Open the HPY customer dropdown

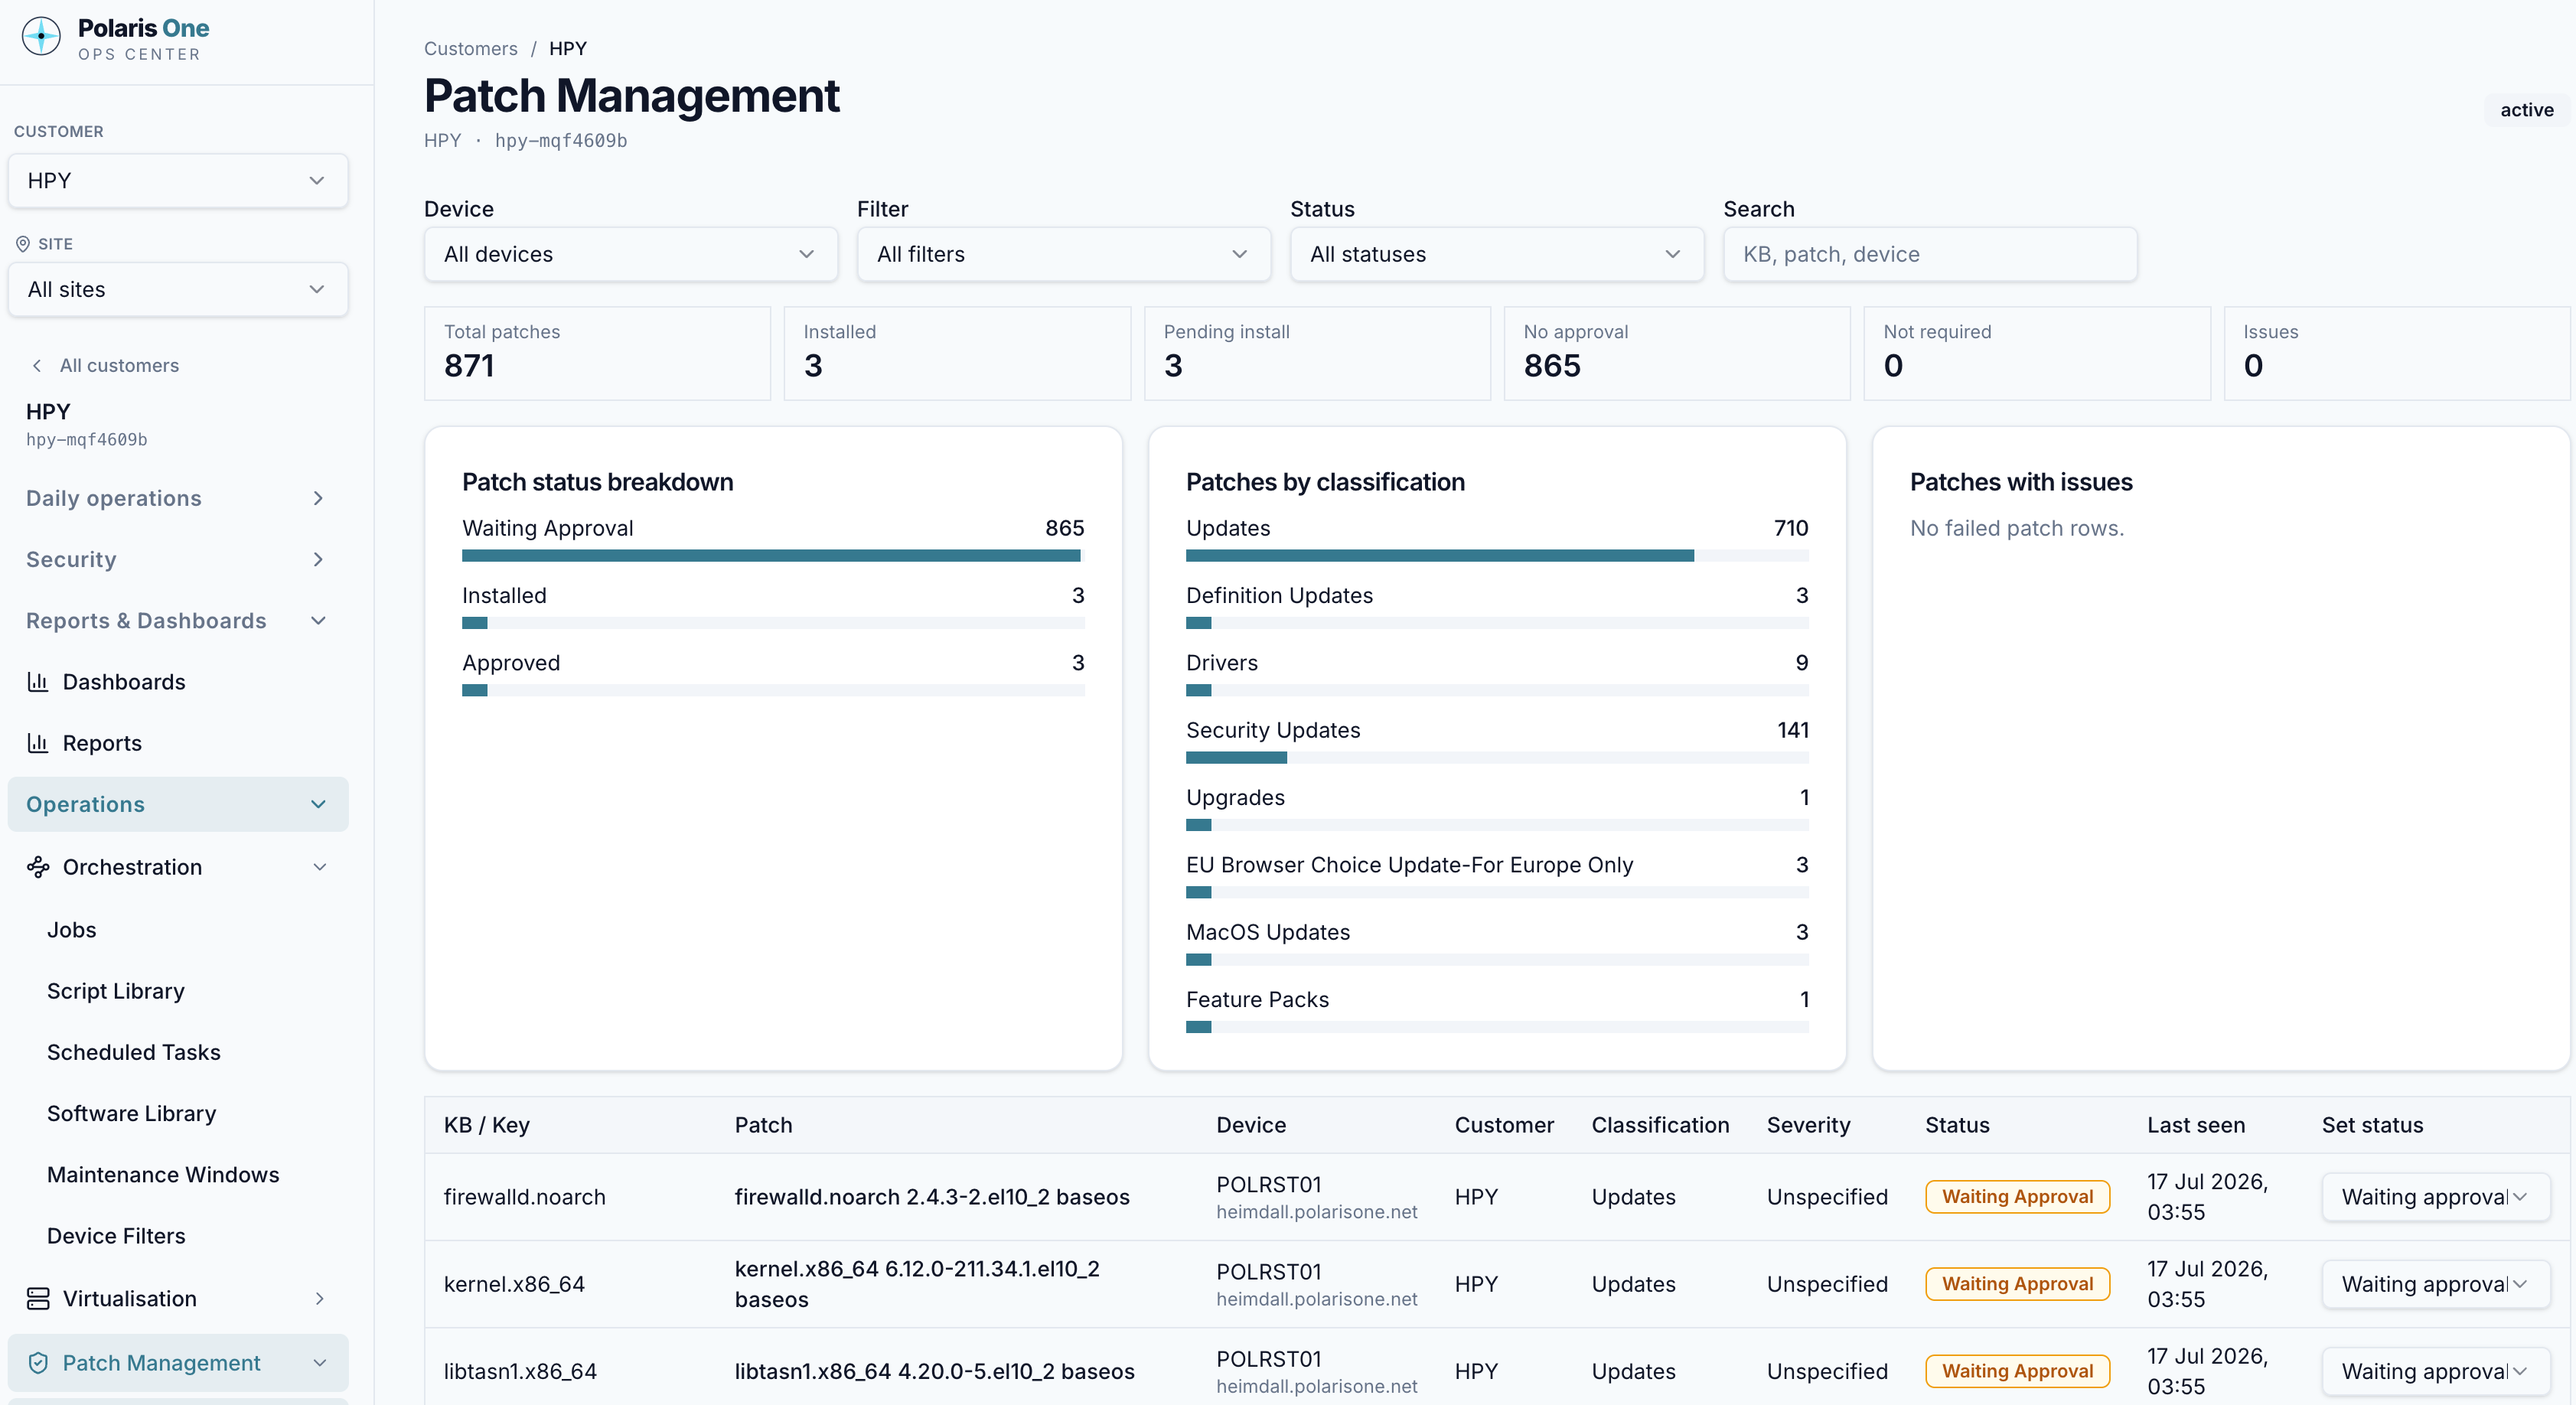(x=178, y=181)
